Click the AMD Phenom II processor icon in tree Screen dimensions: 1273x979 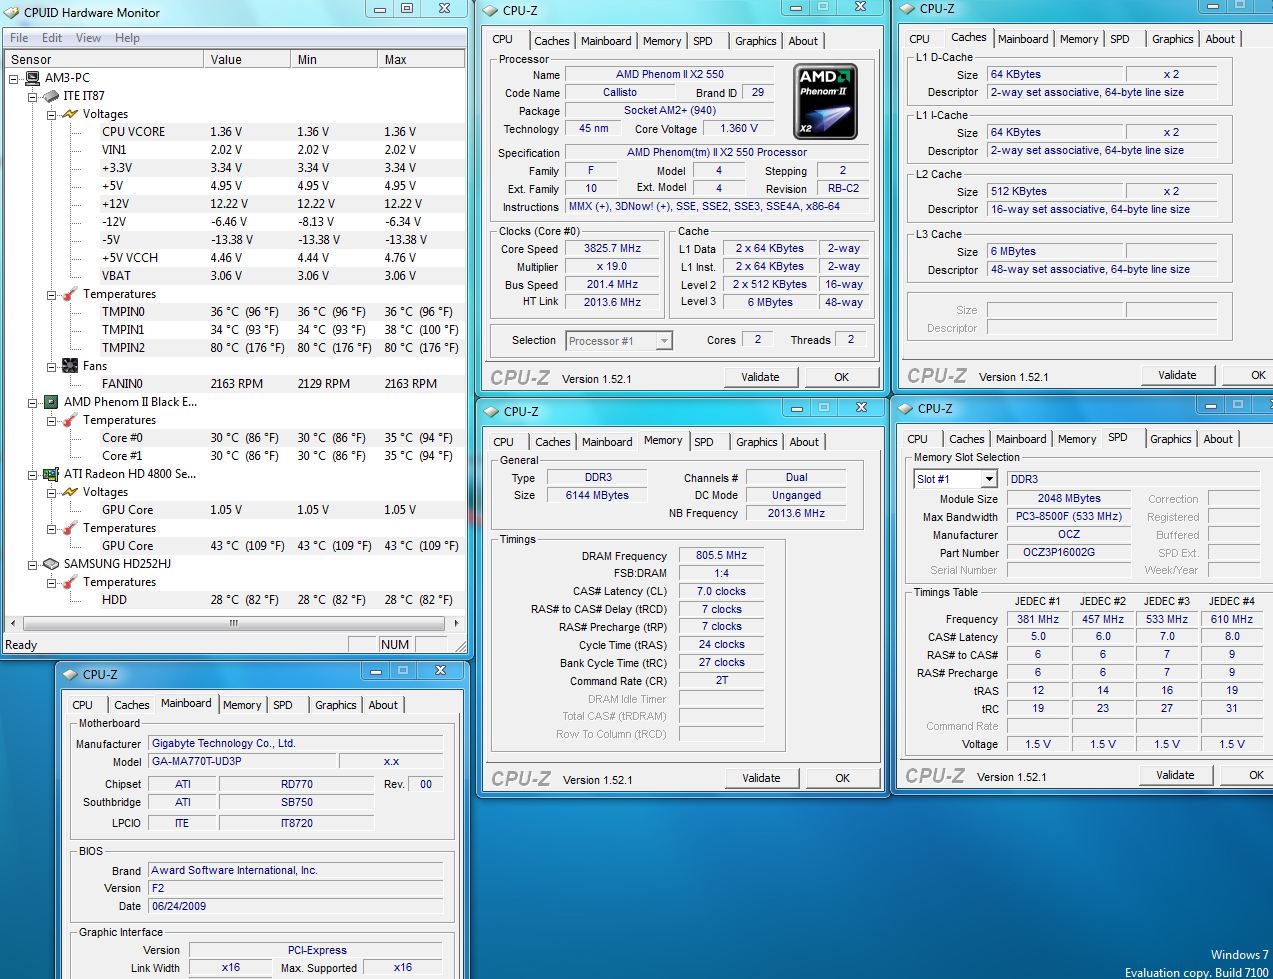coord(51,402)
